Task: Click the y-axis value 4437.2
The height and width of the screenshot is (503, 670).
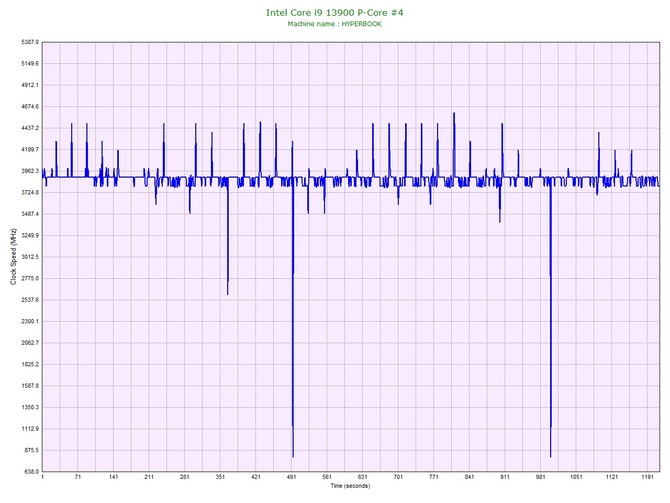Action: (x=30, y=128)
